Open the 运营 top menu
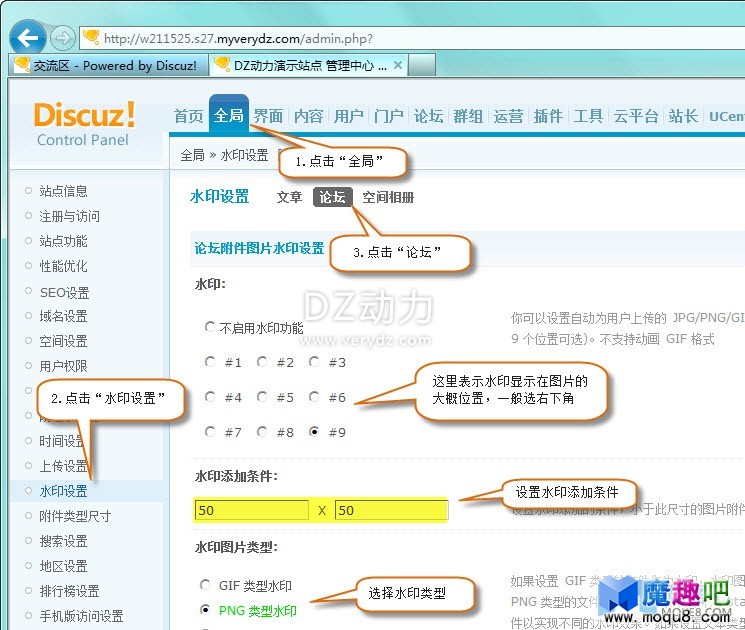 tap(508, 115)
